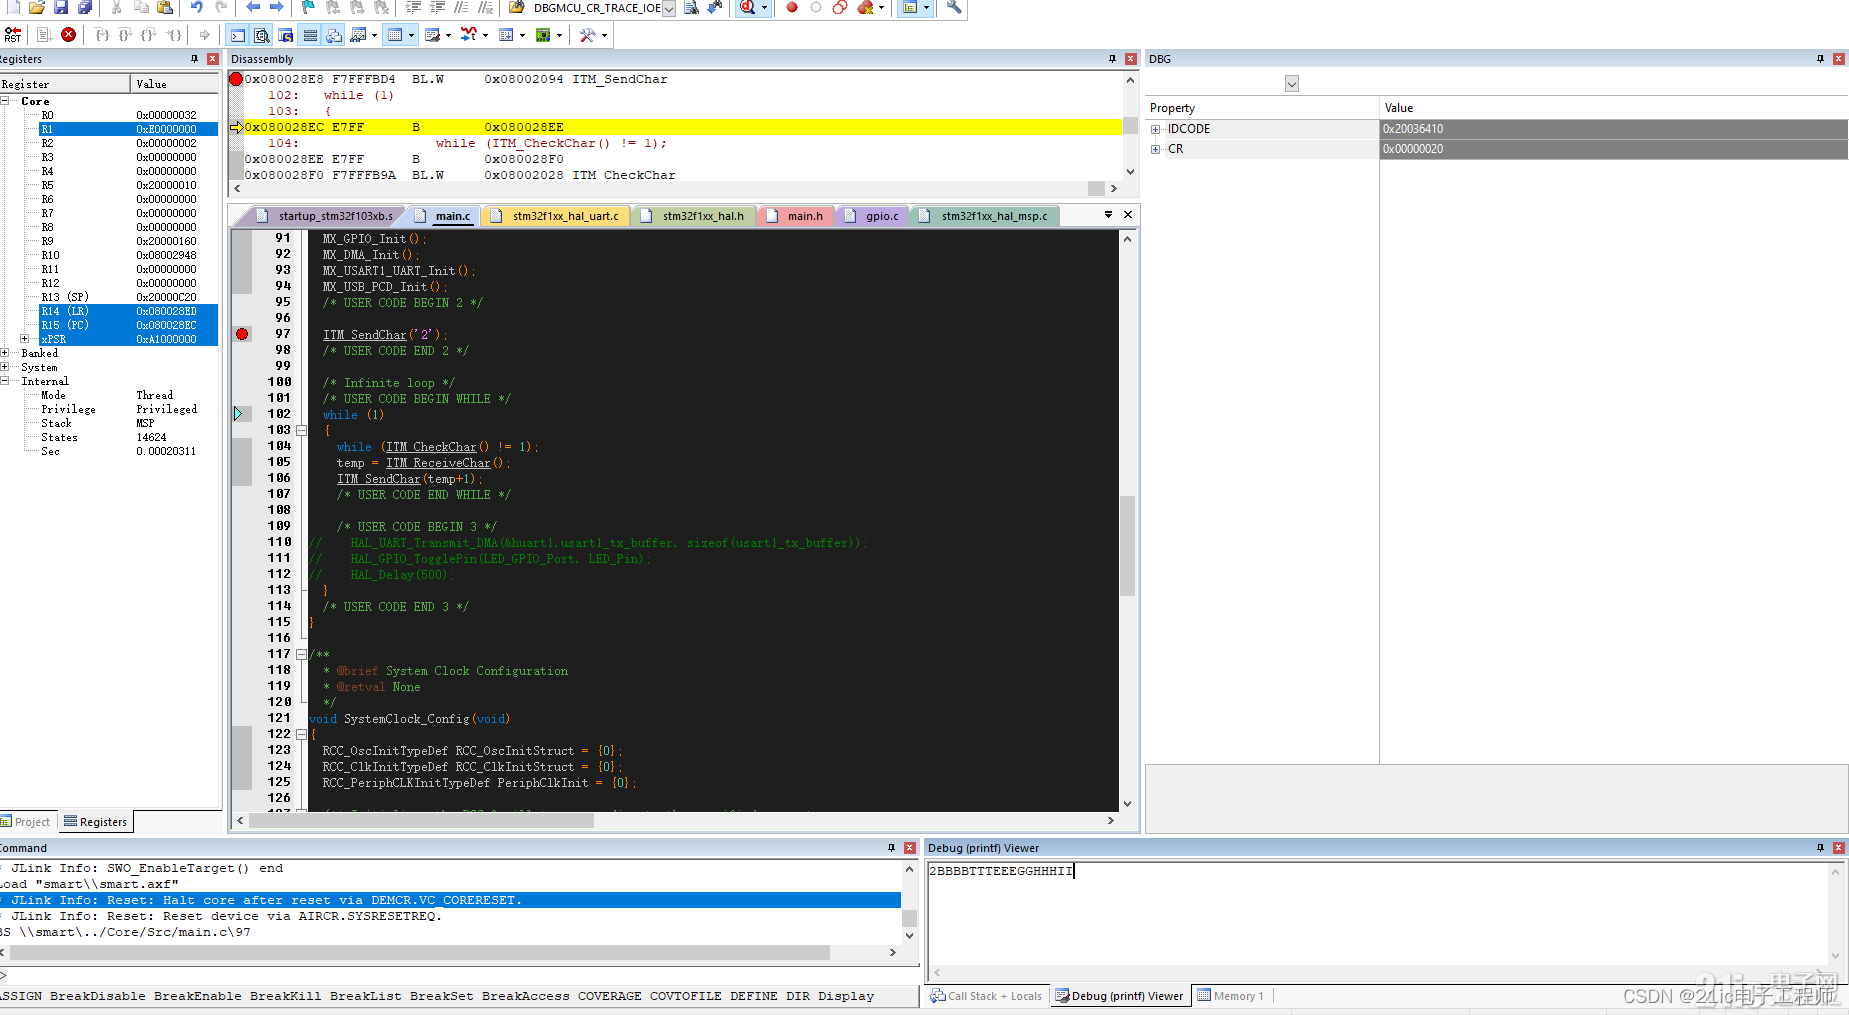Viewport: 1849px width, 1015px height.
Task: Click the Run to Cursor Line icon
Action: pos(173,35)
